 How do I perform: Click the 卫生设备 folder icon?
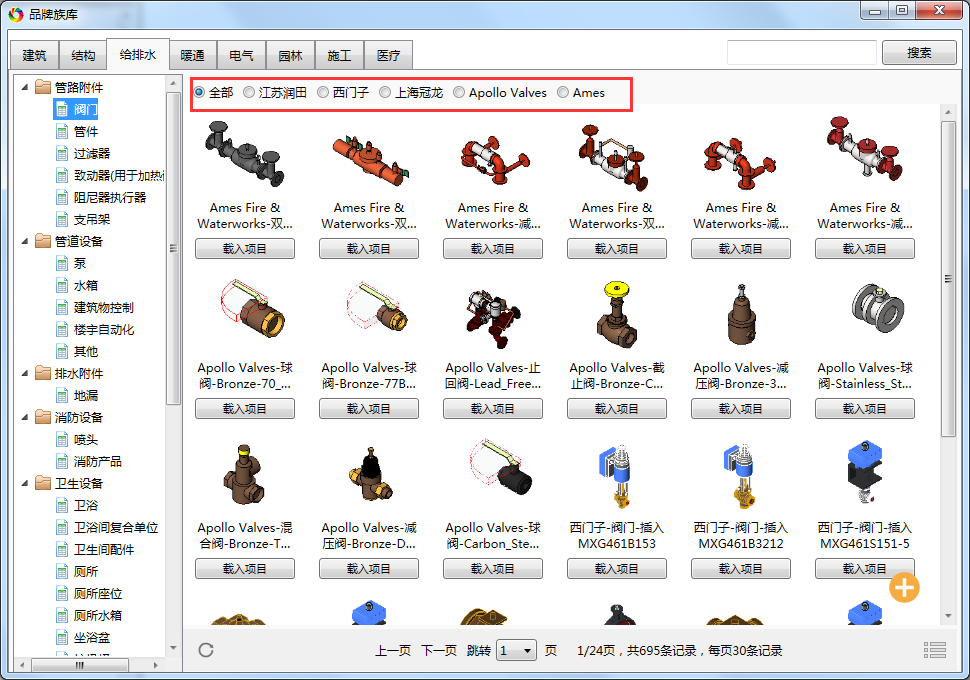[43, 483]
